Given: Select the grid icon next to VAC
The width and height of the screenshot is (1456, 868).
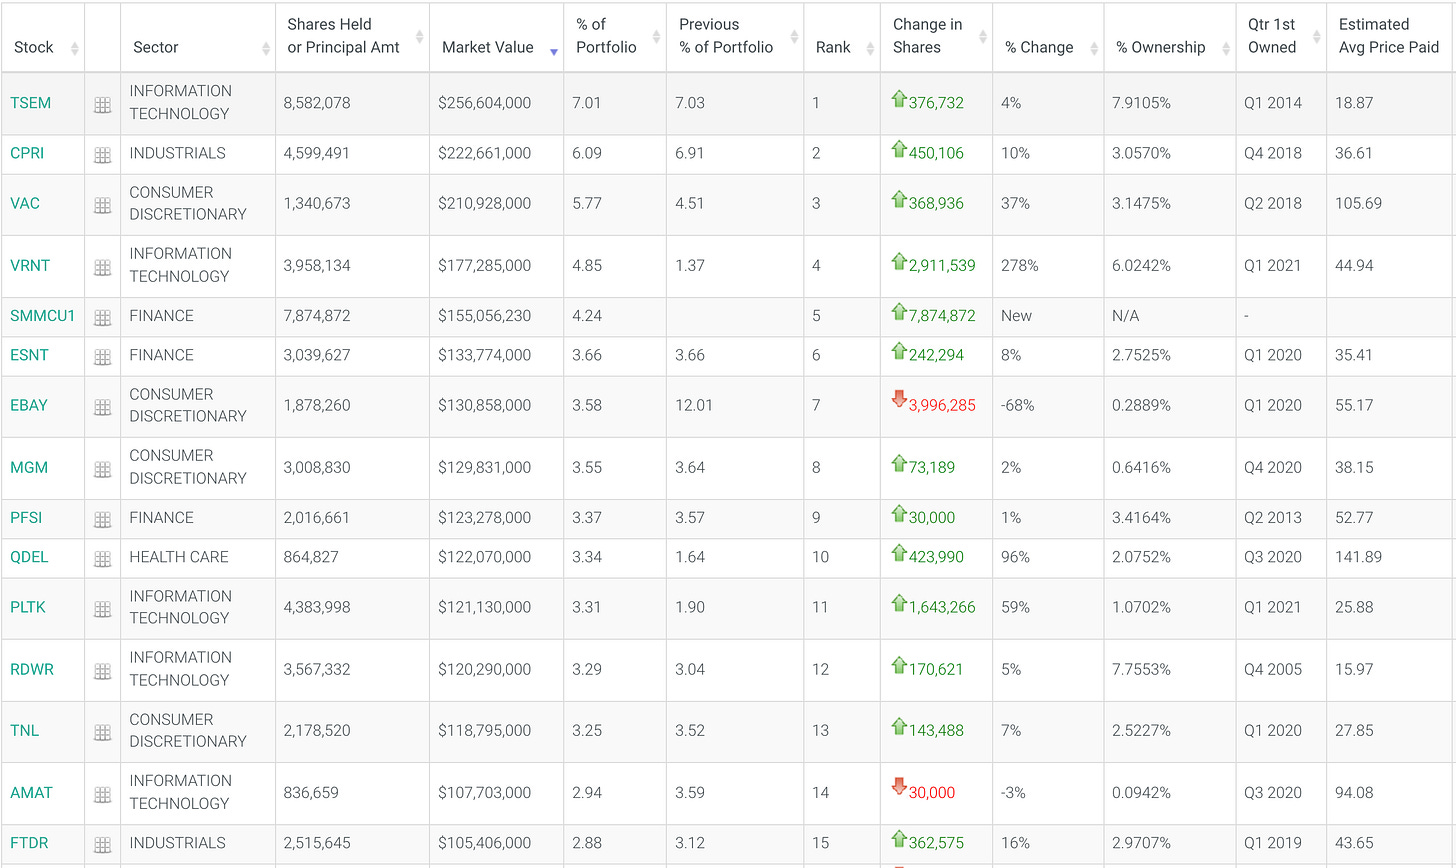Looking at the screenshot, I should pos(101,204).
